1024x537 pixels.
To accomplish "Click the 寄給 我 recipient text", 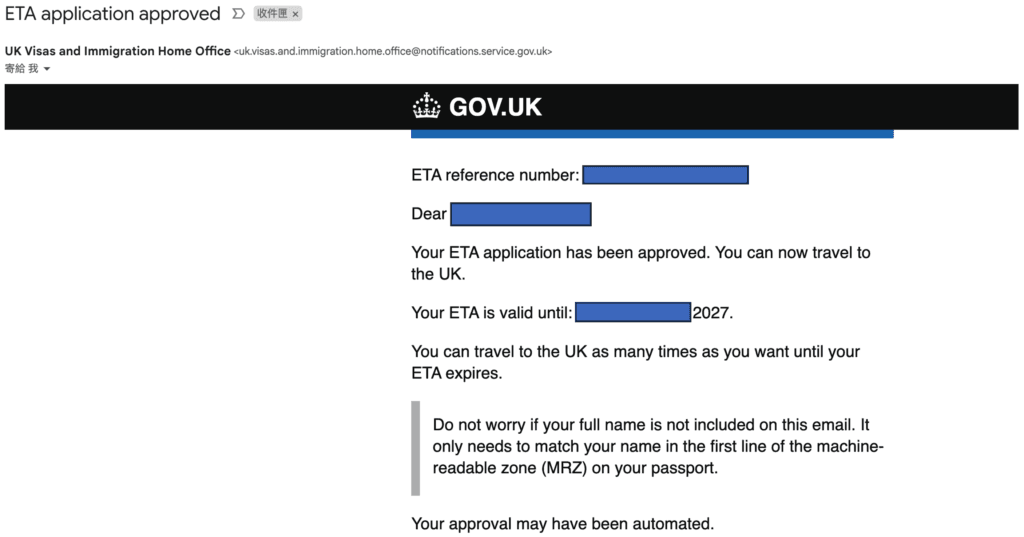I will coord(21,69).
